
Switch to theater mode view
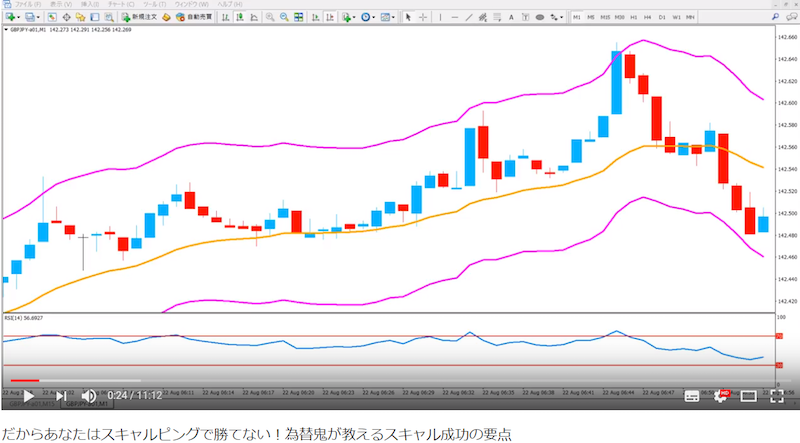(748, 396)
